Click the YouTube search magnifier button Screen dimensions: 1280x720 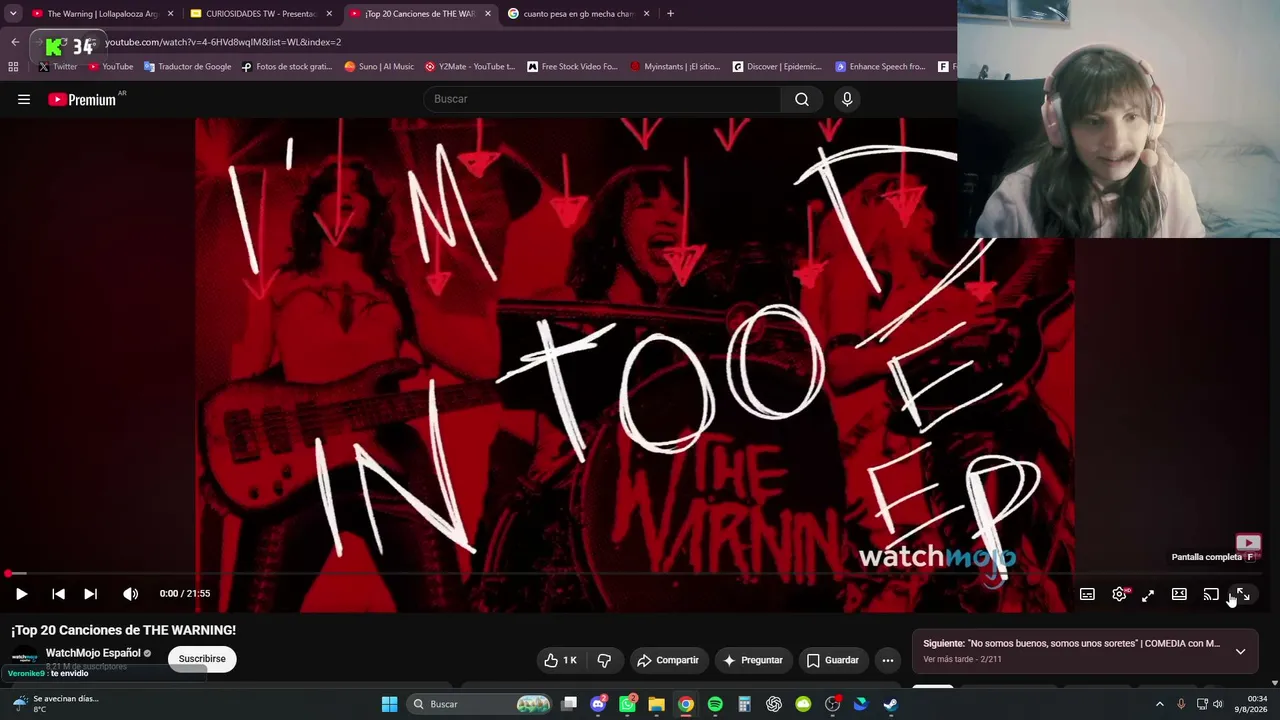(x=802, y=99)
